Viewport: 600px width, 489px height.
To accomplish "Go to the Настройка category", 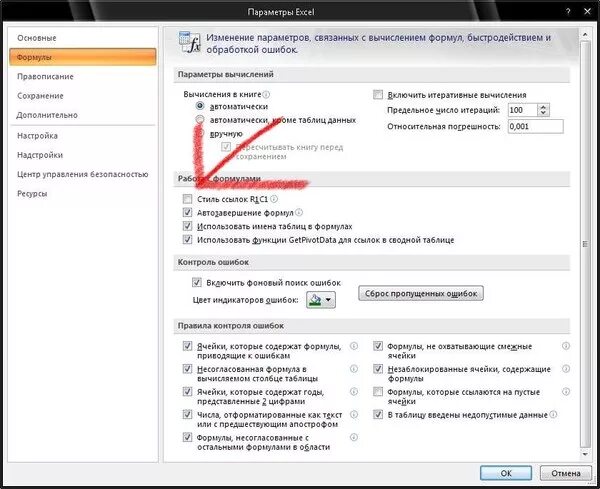I will (x=38, y=136).
